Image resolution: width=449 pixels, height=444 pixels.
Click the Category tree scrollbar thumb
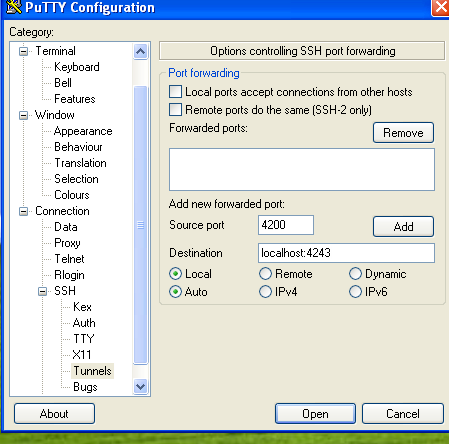tap(141, 225)
